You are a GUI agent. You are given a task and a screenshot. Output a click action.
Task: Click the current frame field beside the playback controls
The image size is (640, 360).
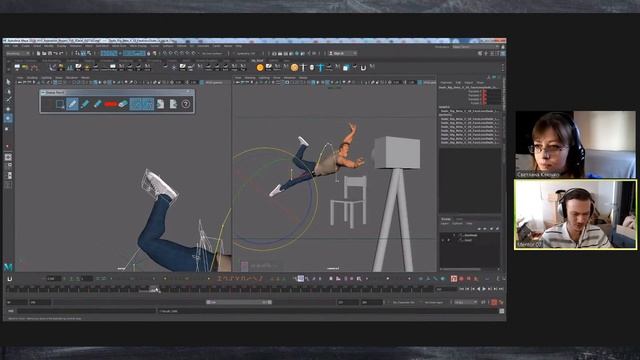pos(446,289)
